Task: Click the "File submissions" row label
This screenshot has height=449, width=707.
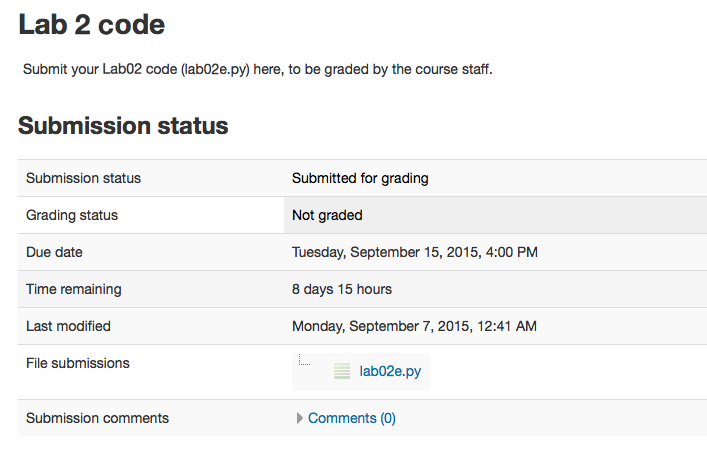Action: coord(78,363)
